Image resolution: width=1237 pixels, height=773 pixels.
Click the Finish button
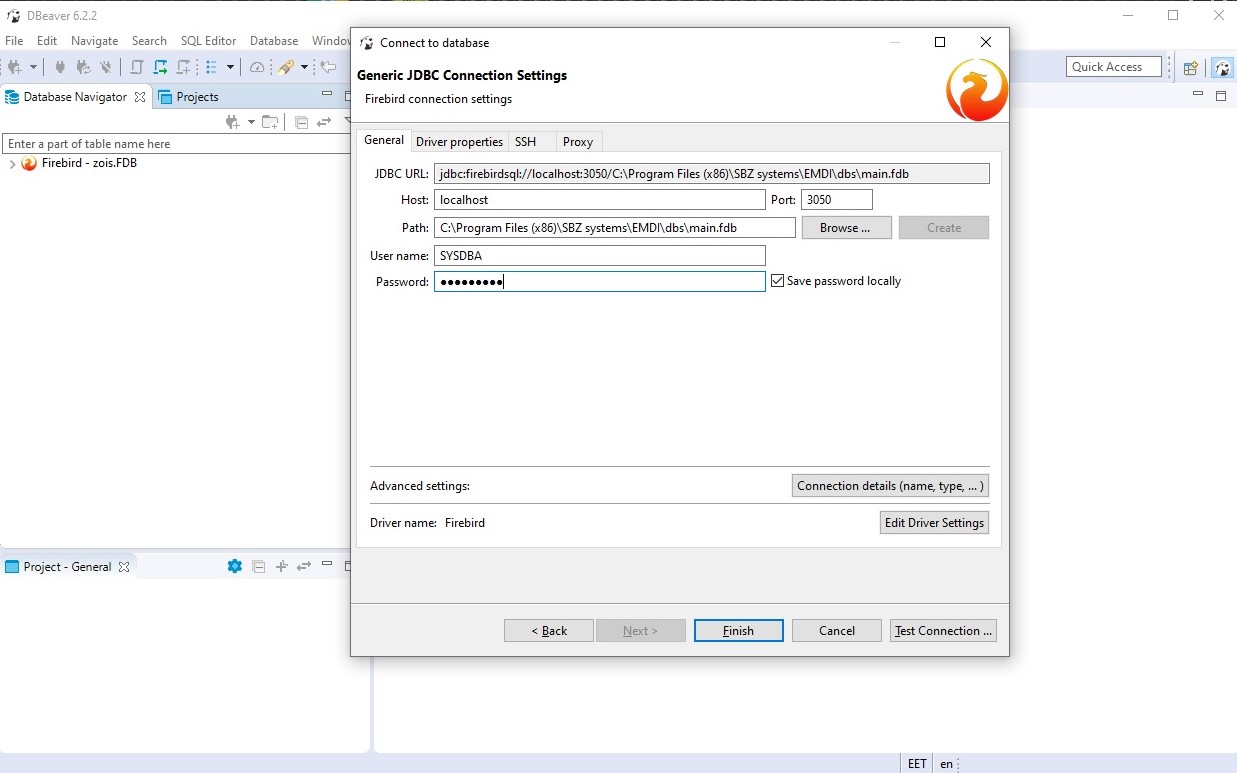click(739, 631)
